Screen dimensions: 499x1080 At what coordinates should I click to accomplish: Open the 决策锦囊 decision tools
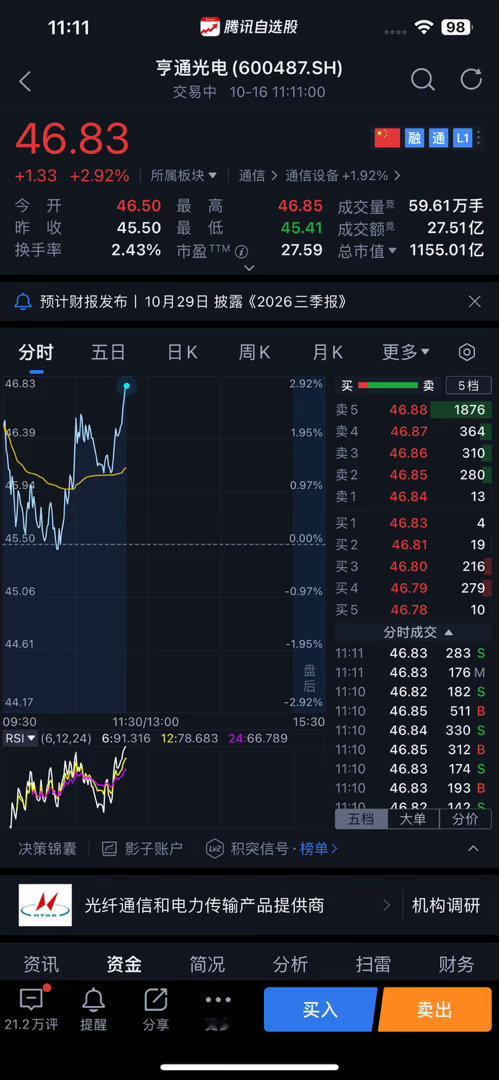[47, 849]
